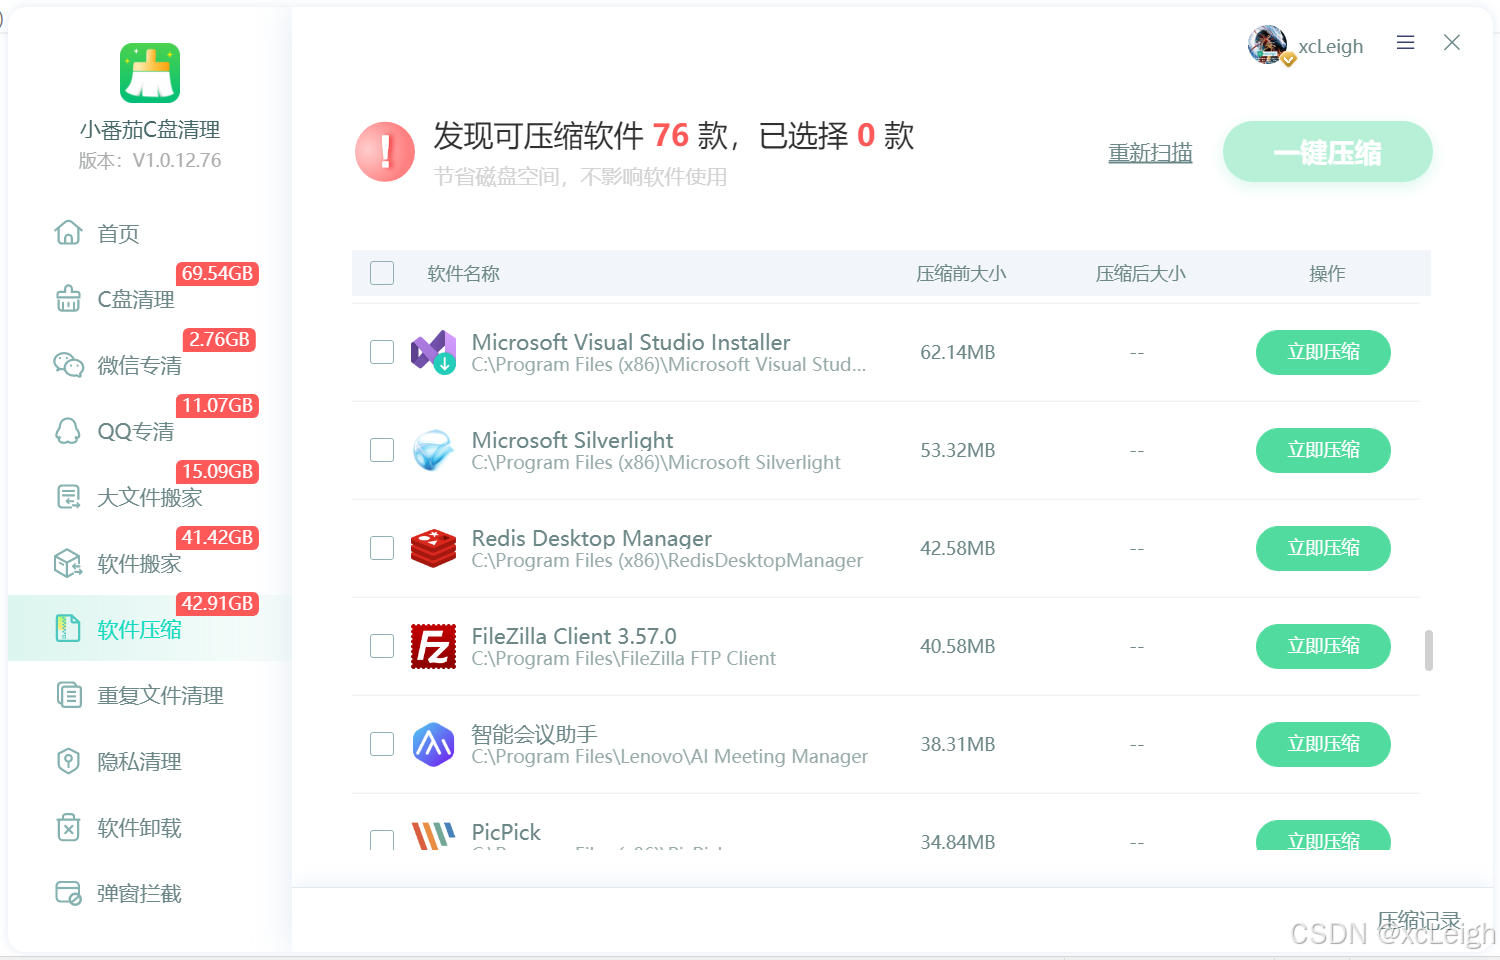Open the 软件卸载 sidebar item
This screenshot has height=960, width=1500.
(150, 827)
